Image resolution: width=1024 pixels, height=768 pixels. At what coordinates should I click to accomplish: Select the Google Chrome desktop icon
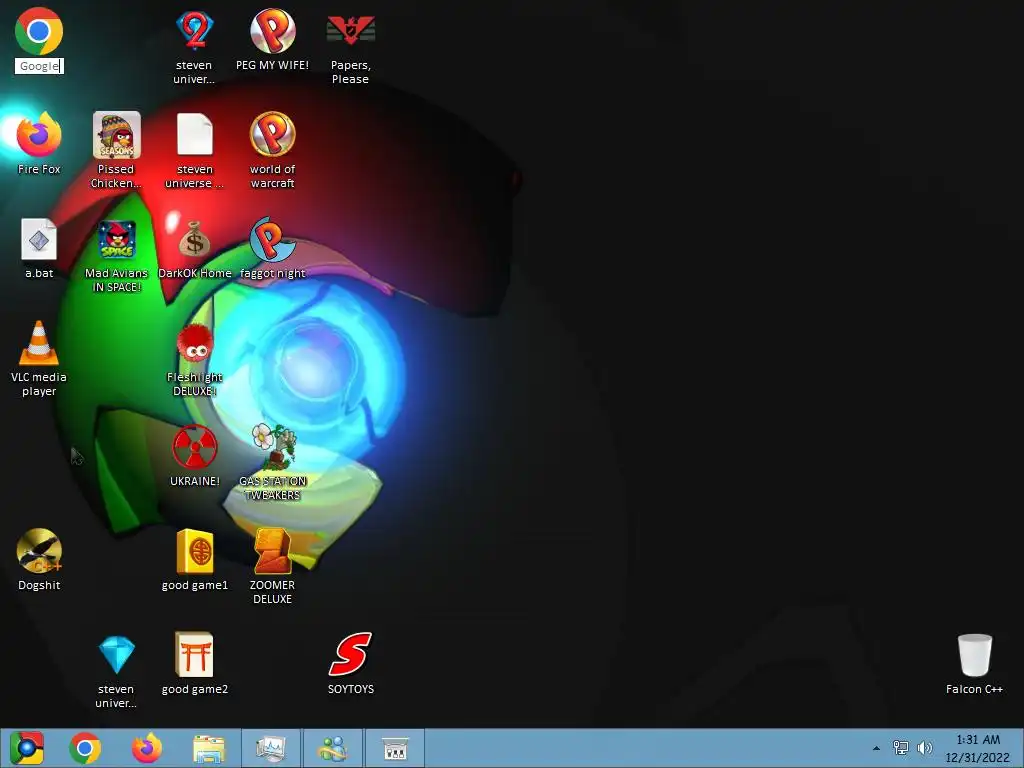pos(39,31)
